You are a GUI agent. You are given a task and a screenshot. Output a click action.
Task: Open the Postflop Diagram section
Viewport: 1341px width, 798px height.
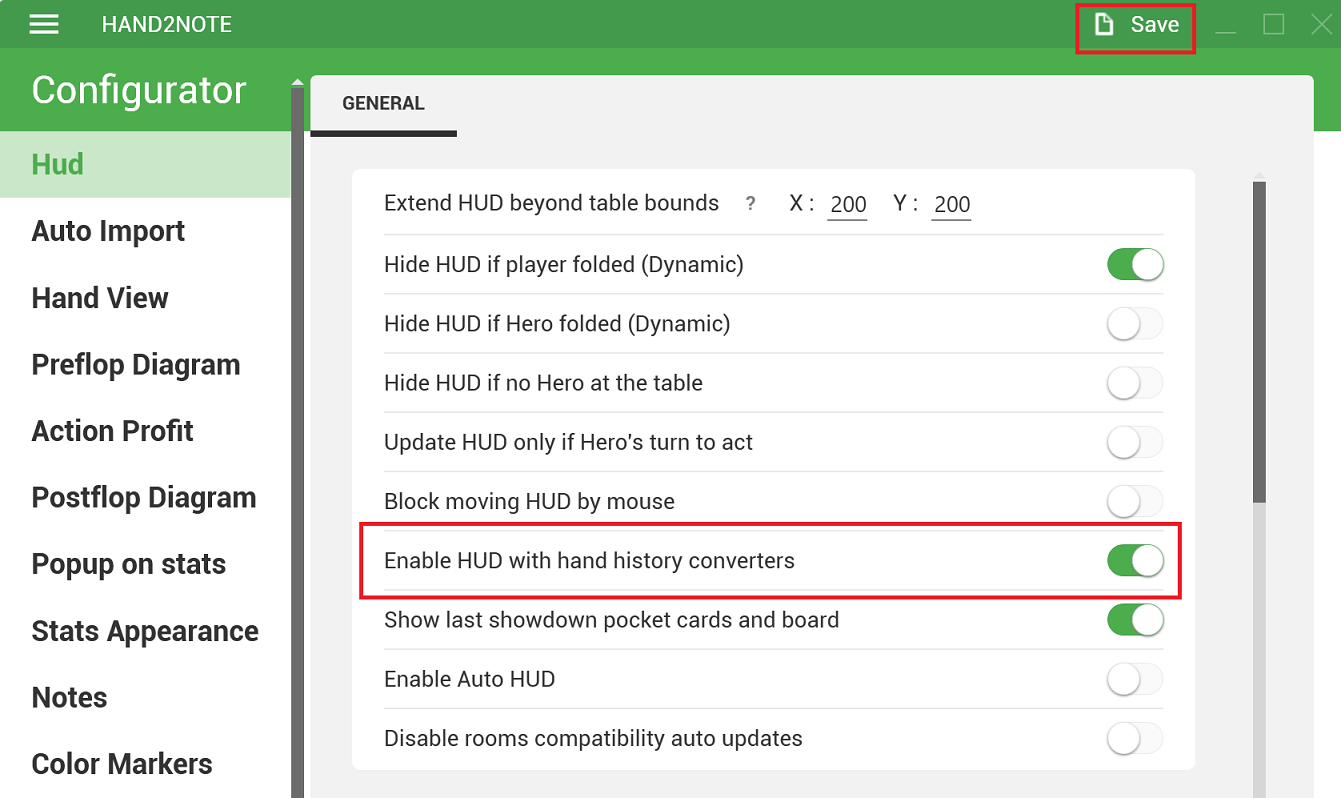pos(145,498)
